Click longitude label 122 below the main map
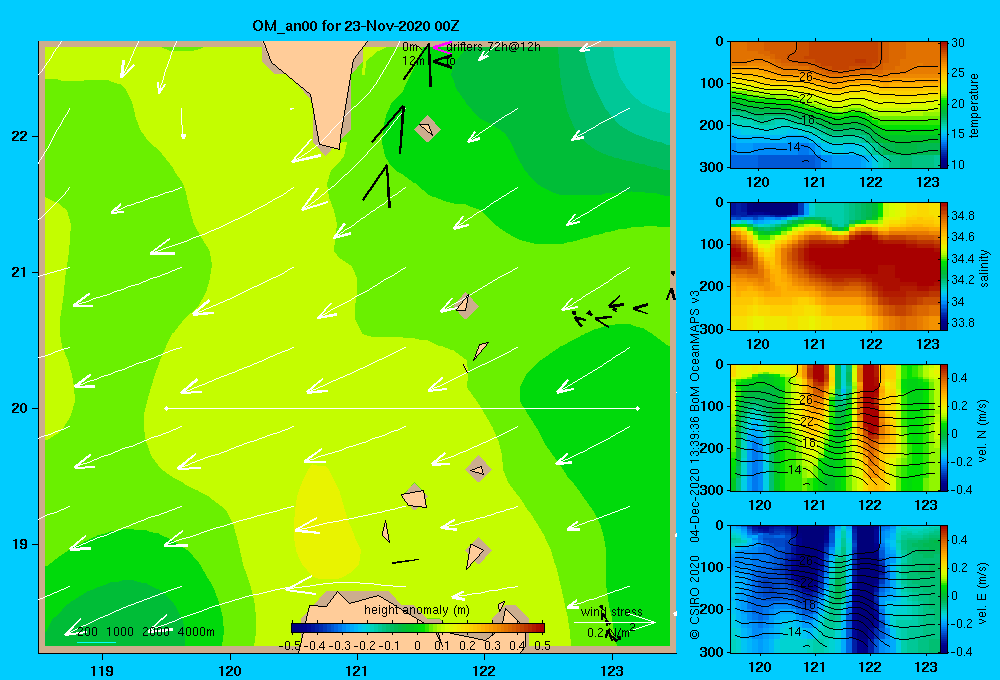 [x=485, y=670]
